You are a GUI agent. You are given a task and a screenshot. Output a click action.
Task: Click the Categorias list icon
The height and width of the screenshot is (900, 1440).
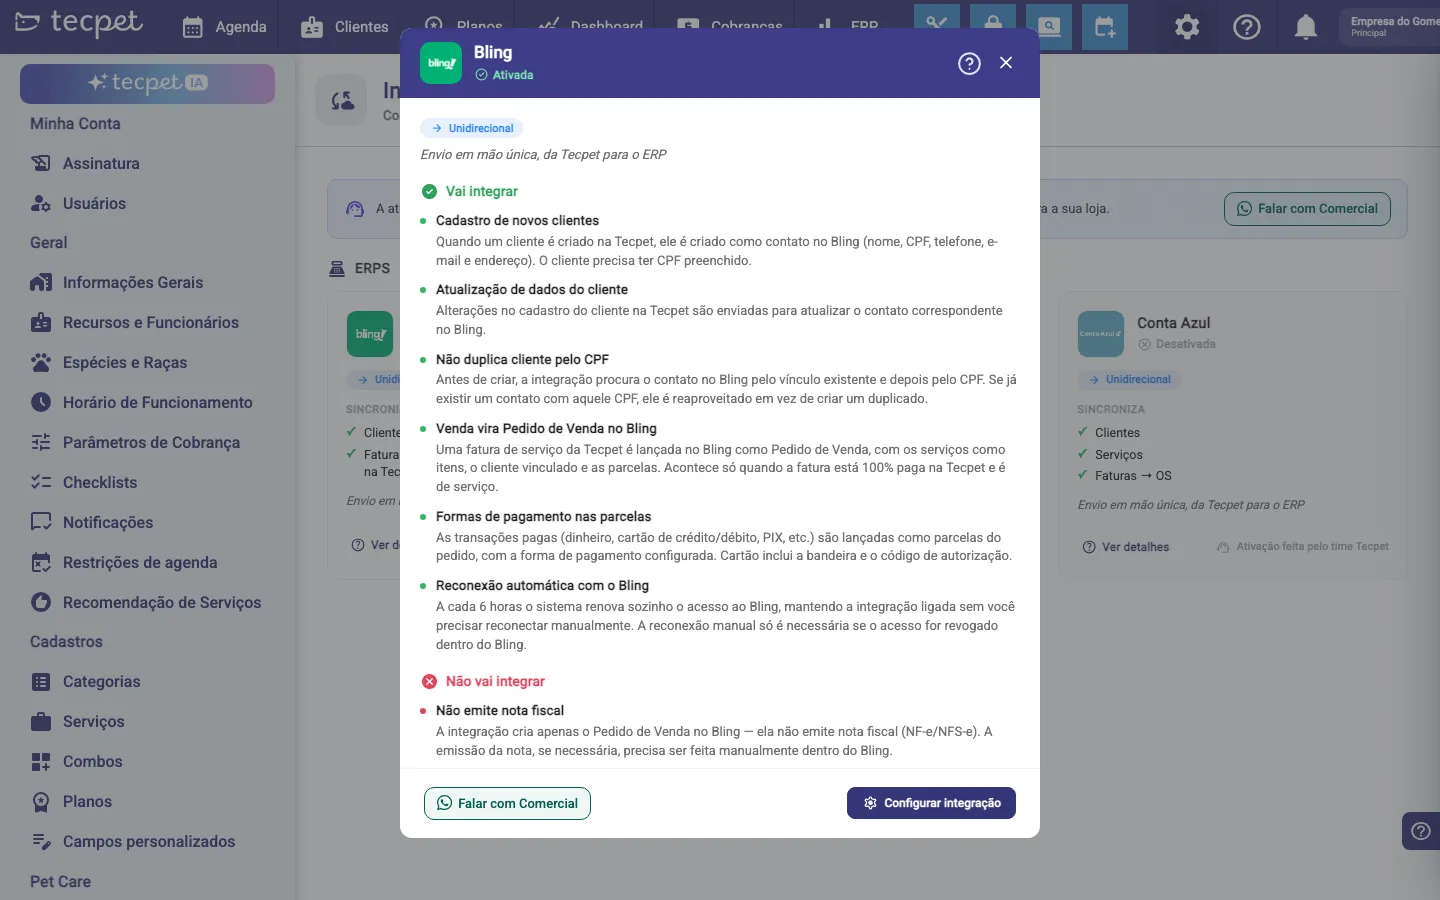[x=41, y=682]
